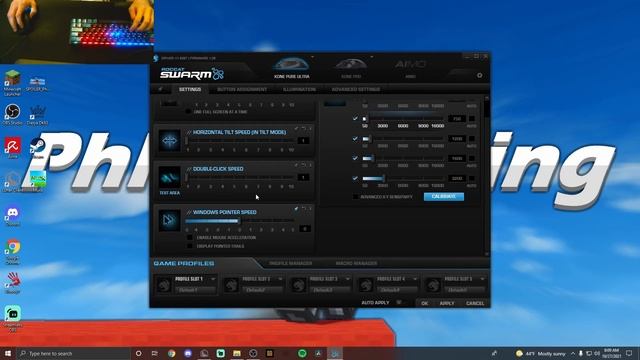The height and width of the screenshot is (360, 640).
Task: Select the Kone Pro mouse device
Action: 351,68
